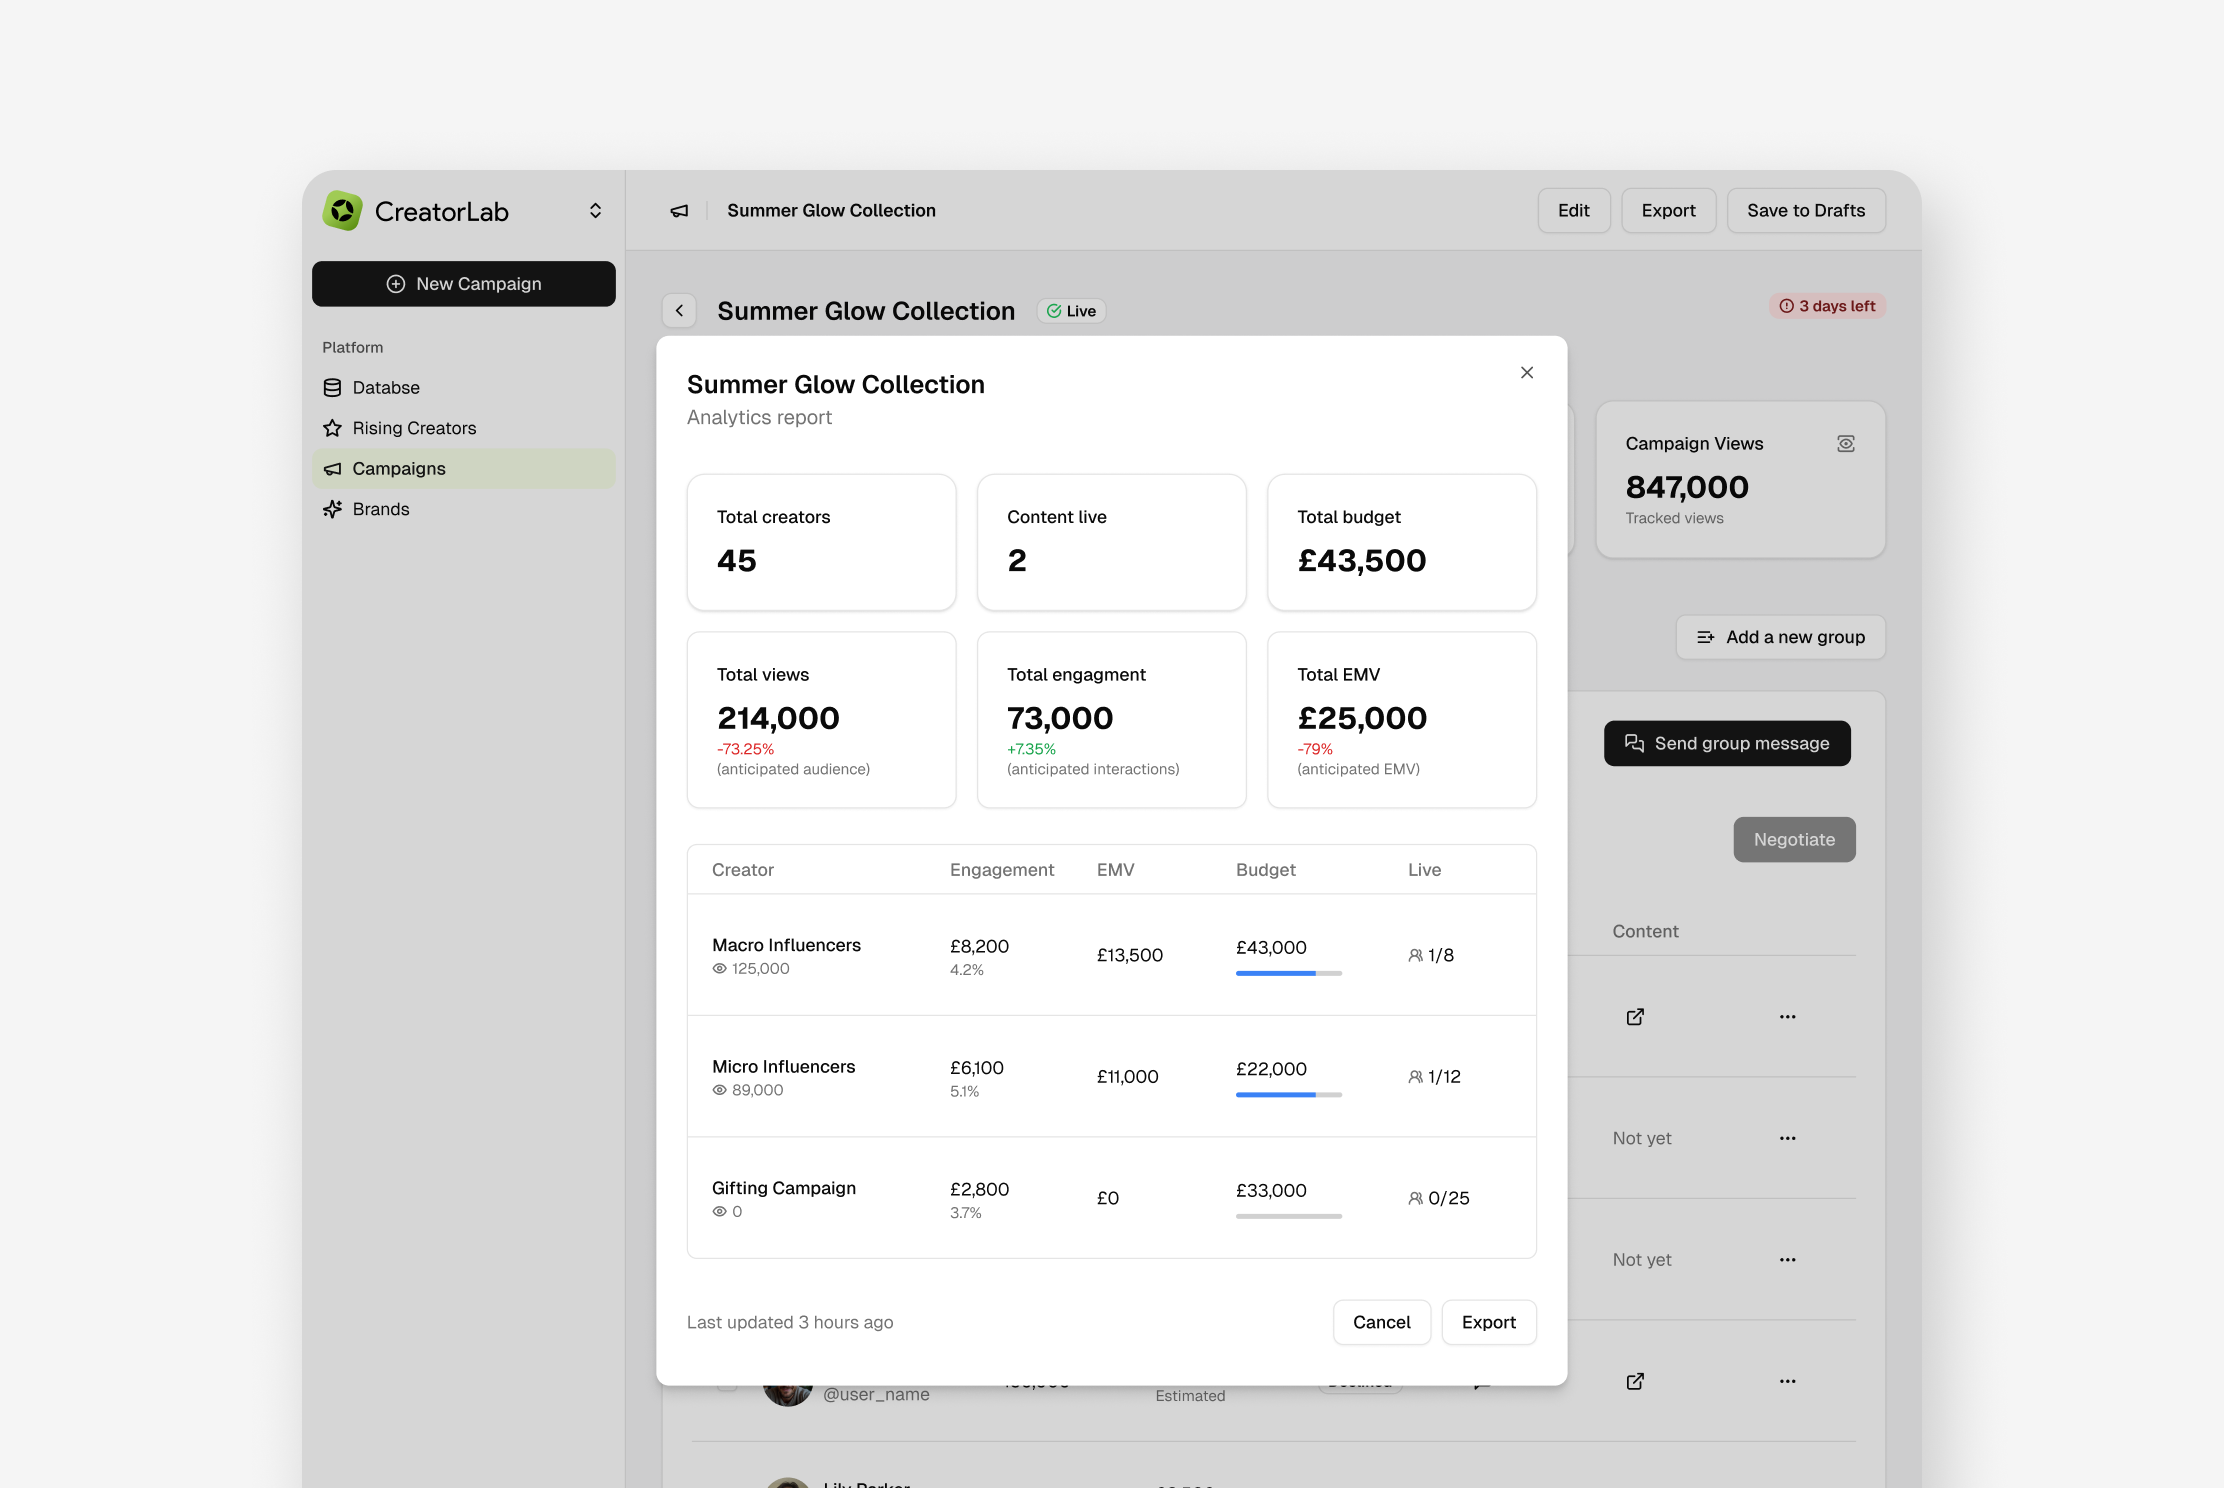Open Rising Creators in sidebar
This screenshot has height=1488, width=2224.
pos(413,428)
